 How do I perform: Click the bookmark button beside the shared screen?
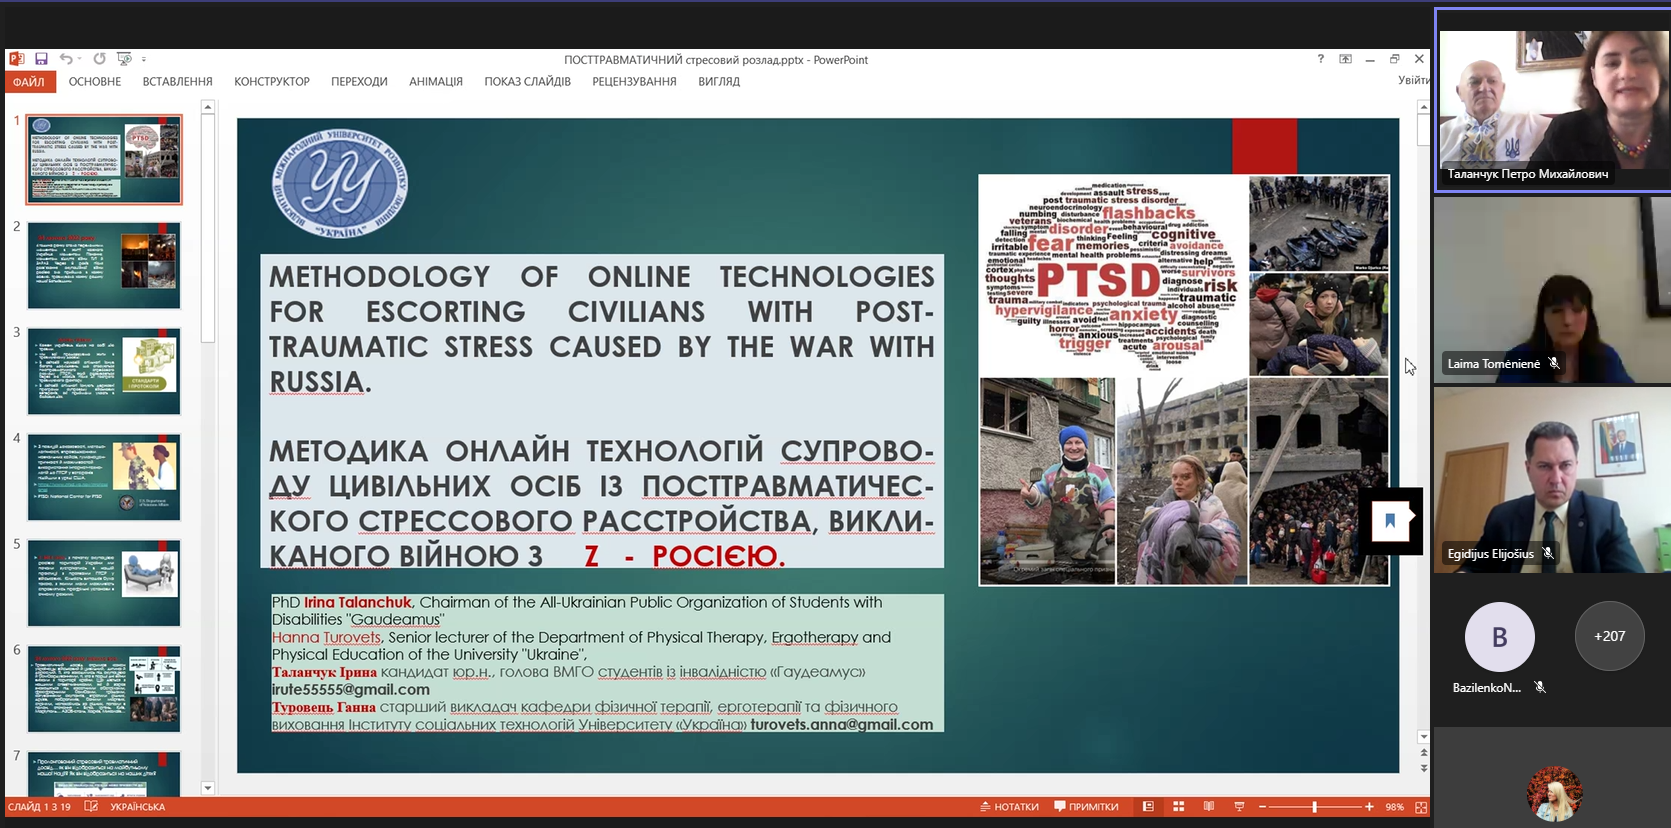(x=1390, y=521)
